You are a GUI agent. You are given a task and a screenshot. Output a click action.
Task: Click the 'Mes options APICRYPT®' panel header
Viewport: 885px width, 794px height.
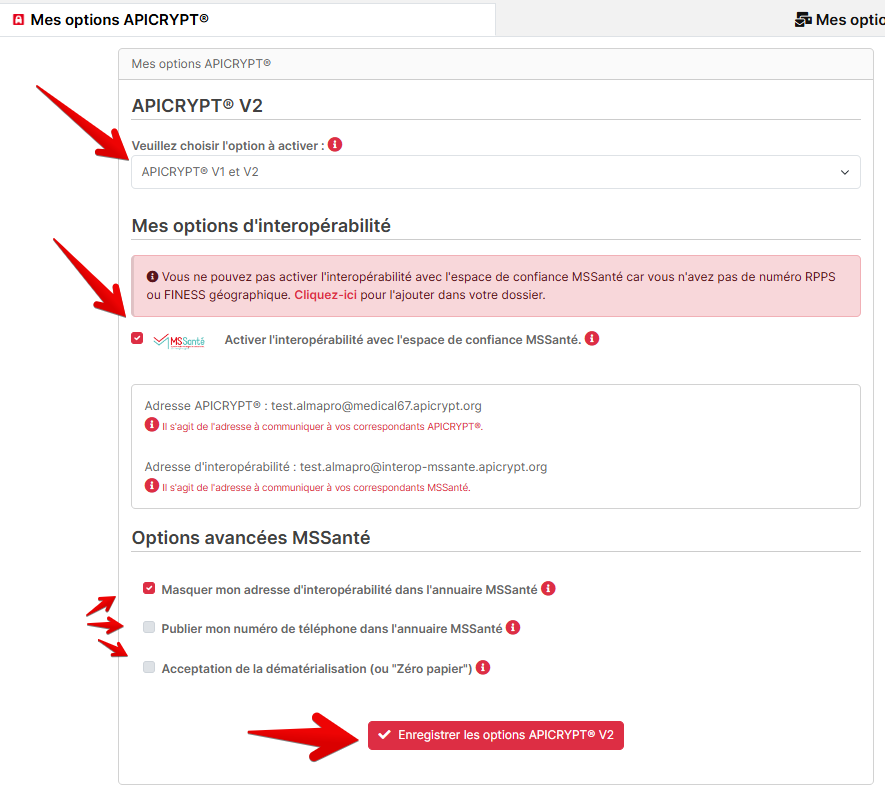click(496, 64)
